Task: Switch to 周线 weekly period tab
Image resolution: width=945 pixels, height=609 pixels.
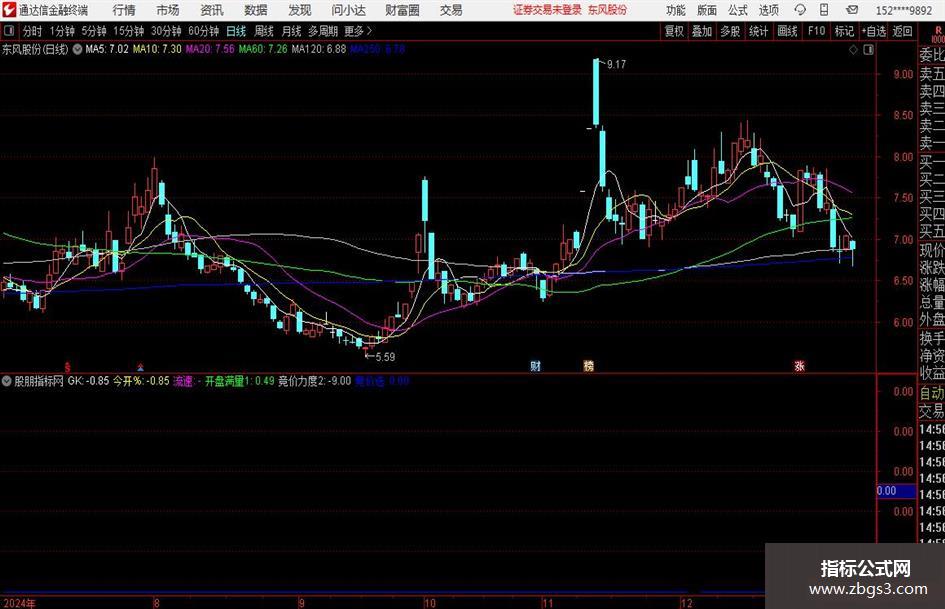Action: 263,31
